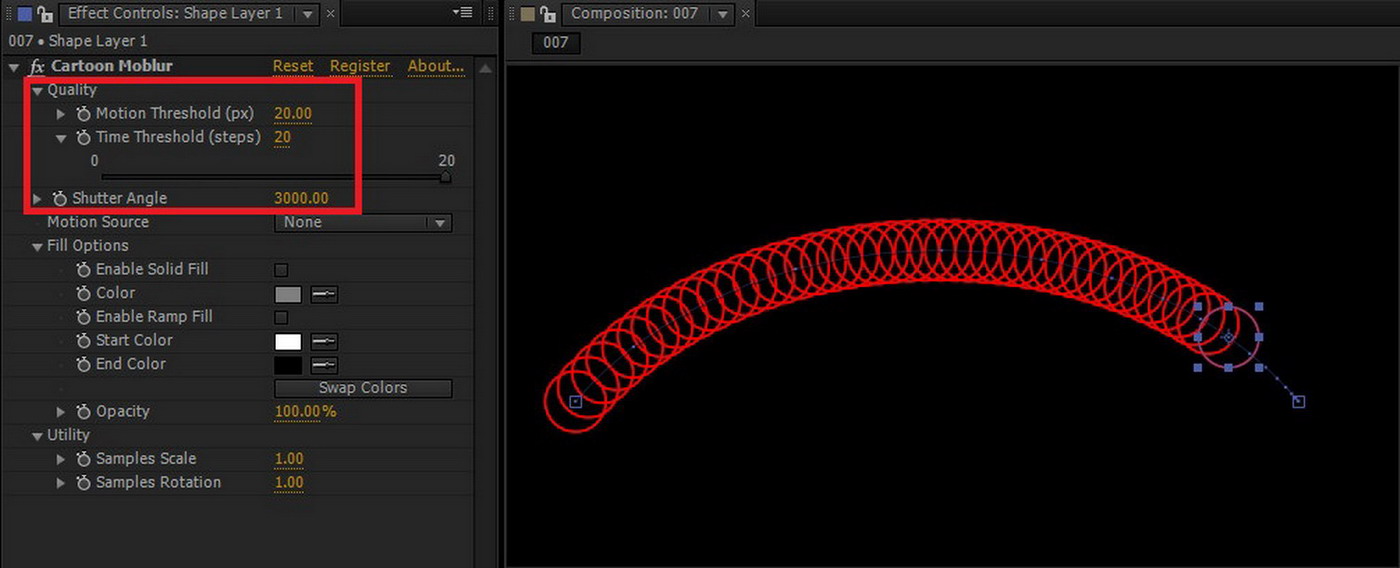1400x568 pixels.
Task: Collapse the Fill Options group
Action: click(x=37, y=246)
